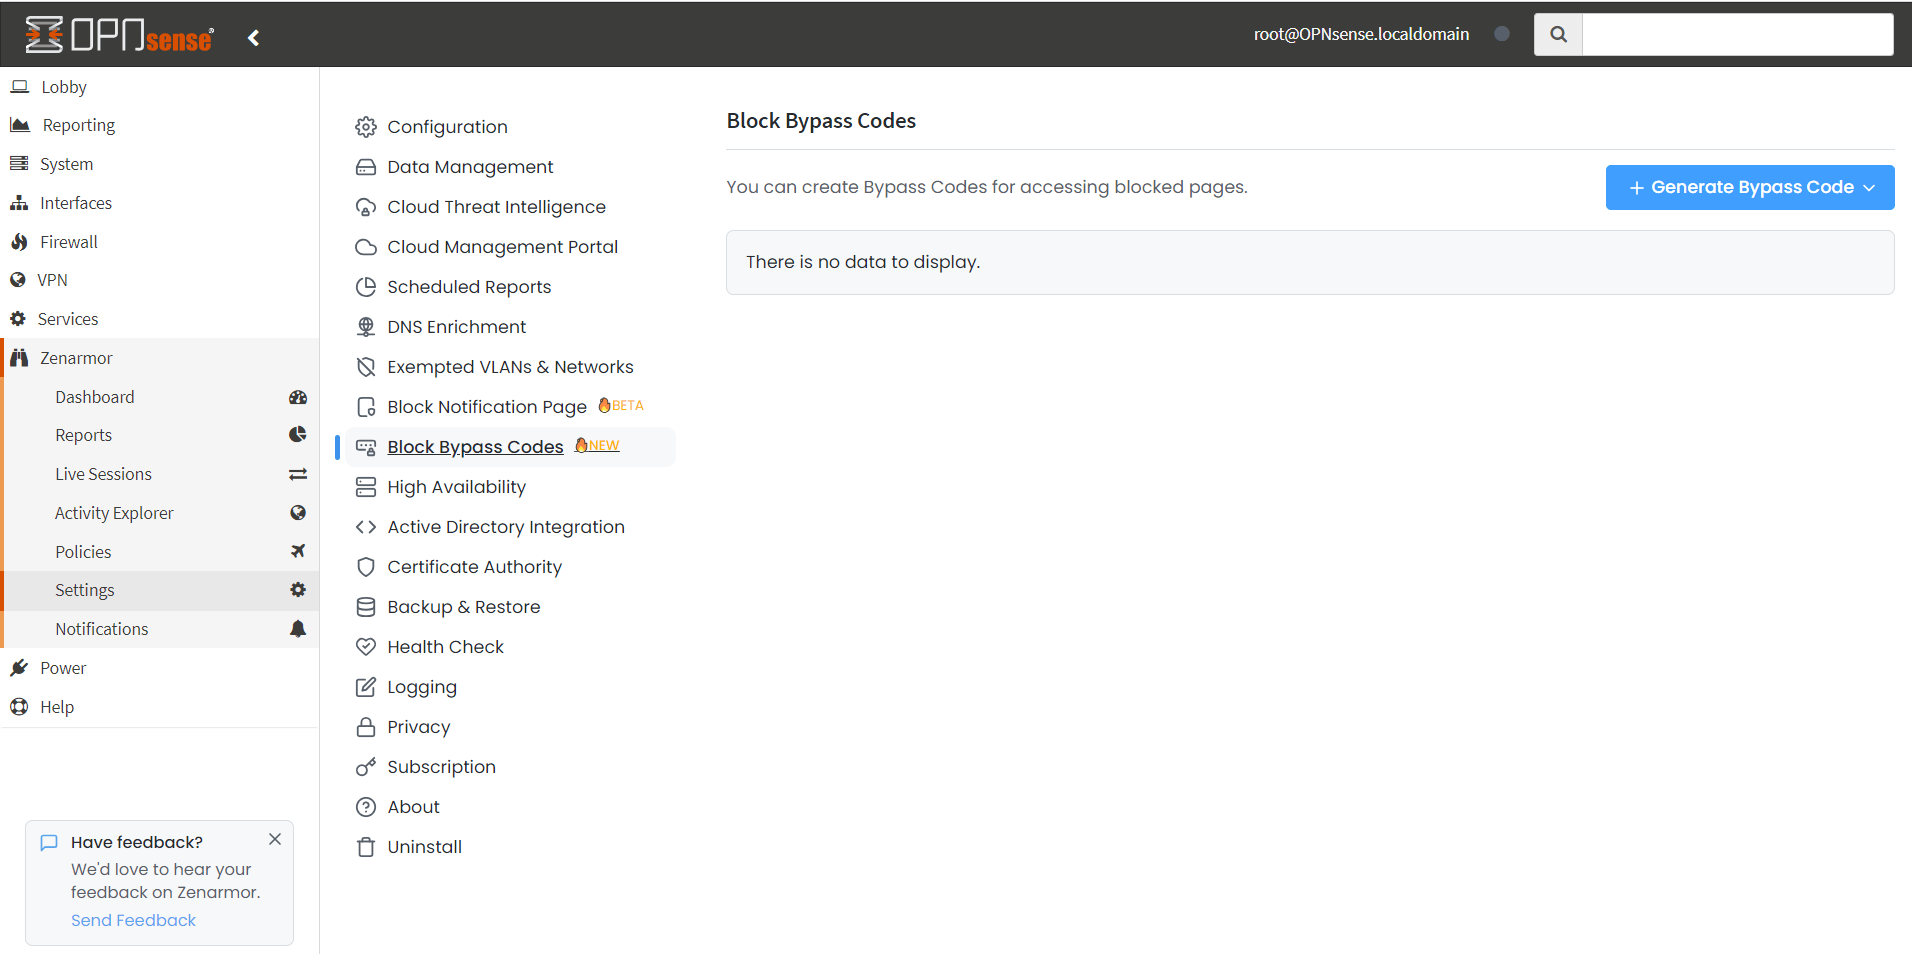Click the status dot next to the hostname

[x=1501, y=34]
